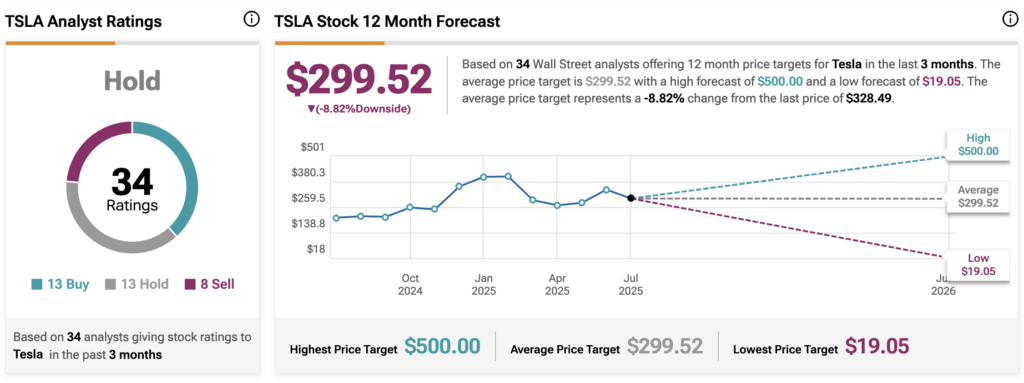1024x383 pixels.
Task: Click the Lowest Price Target $19.05 value
Action: pyautogui.click(x=877, y=347)
